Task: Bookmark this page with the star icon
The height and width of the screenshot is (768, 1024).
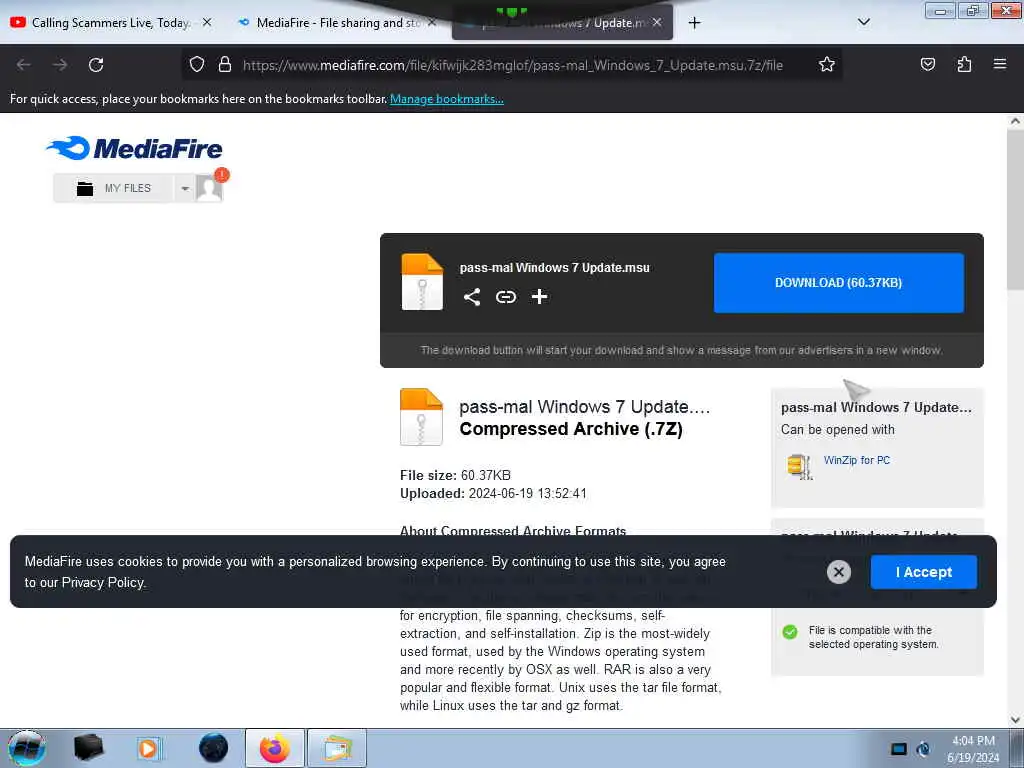Action: click(x=827, y=65)
